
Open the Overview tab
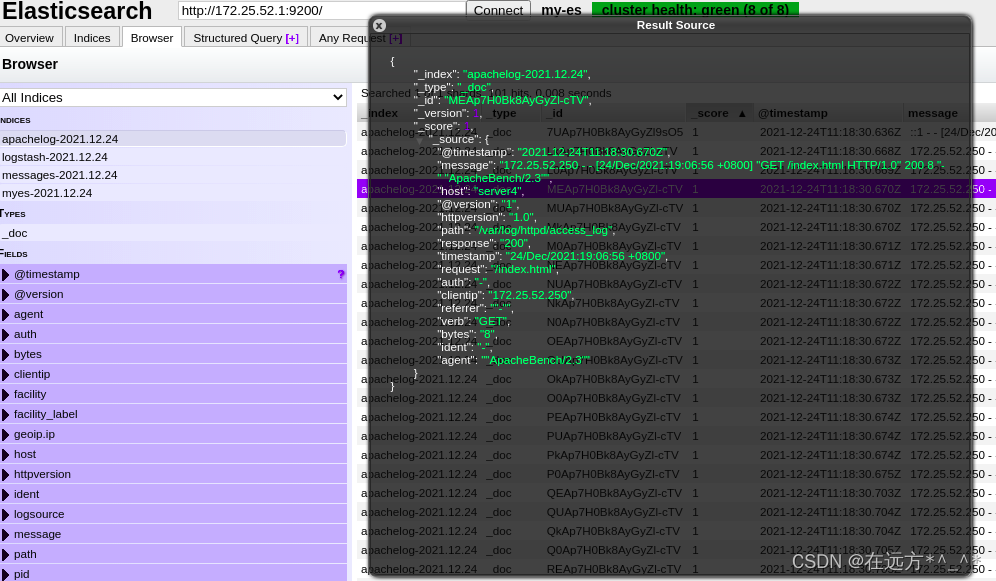(x=30, y=38)
